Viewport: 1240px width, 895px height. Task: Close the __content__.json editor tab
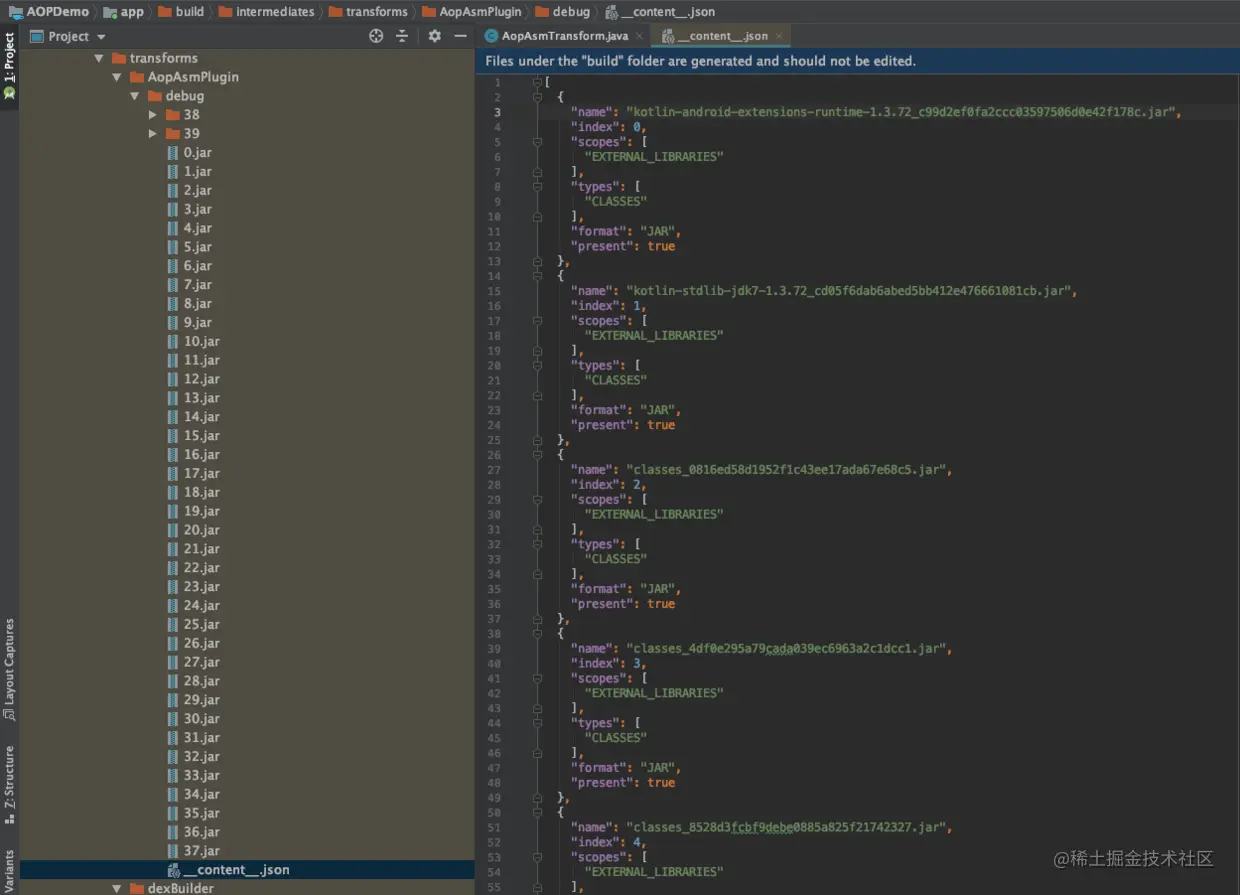[x=779, y=35]
